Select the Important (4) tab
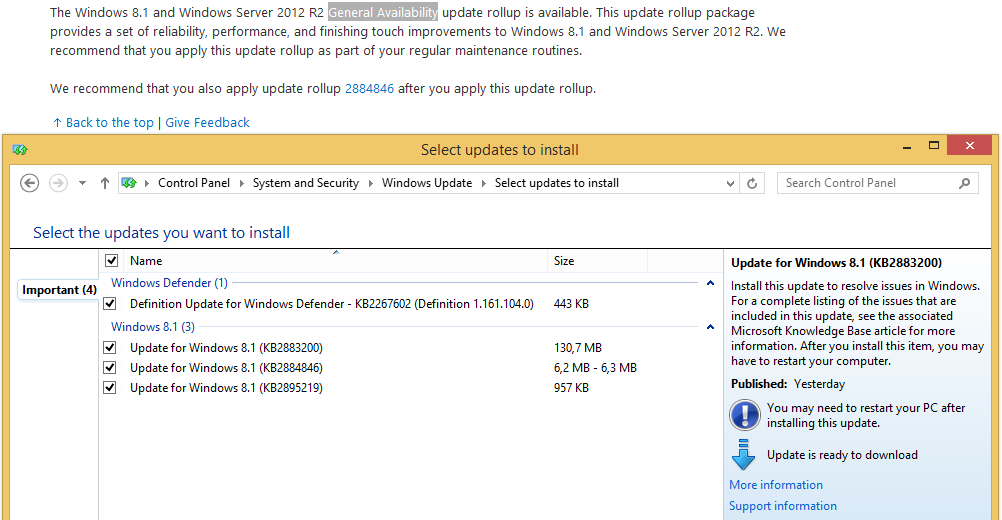1002x520 pixels. pos(59,290)
